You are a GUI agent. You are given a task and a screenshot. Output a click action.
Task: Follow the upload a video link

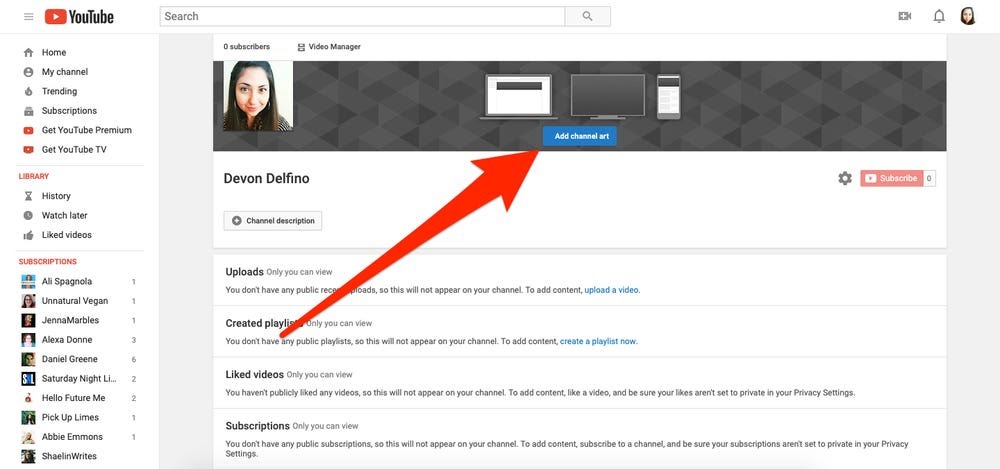pyautogui.click(x=611, y=290)
